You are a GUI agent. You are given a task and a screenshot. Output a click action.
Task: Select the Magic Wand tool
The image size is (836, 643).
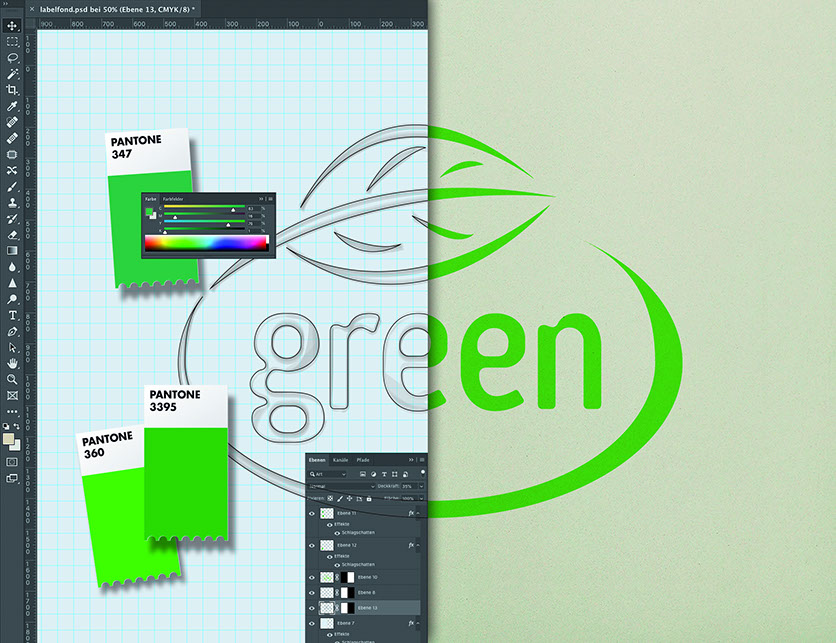13,74
